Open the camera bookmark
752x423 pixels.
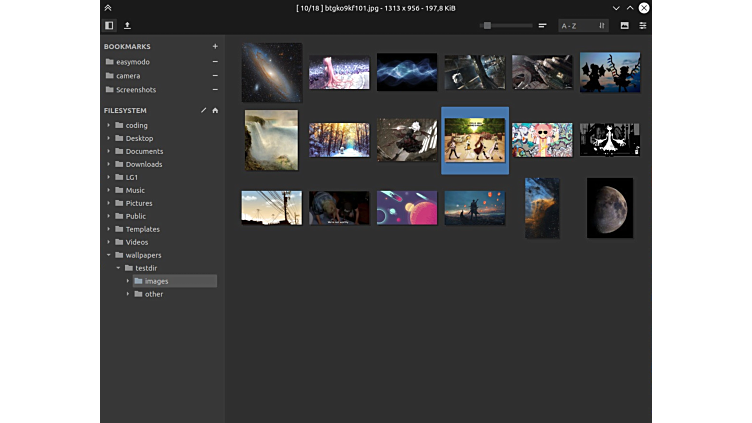coord(128,76)
